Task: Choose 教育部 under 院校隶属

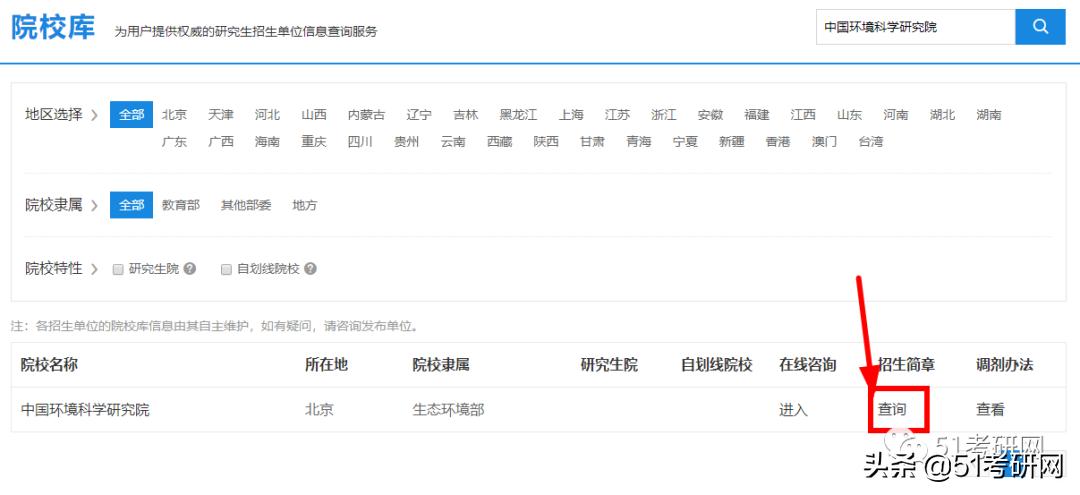Action: click(181, 204)
